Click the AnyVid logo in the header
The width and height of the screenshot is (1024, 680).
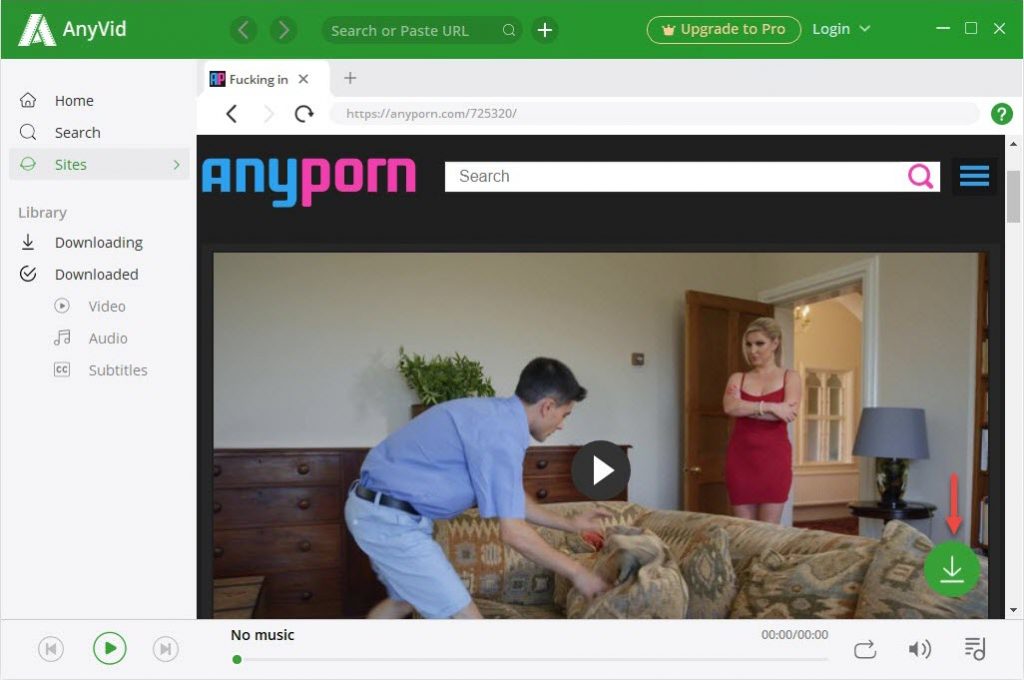click(72, 29)
